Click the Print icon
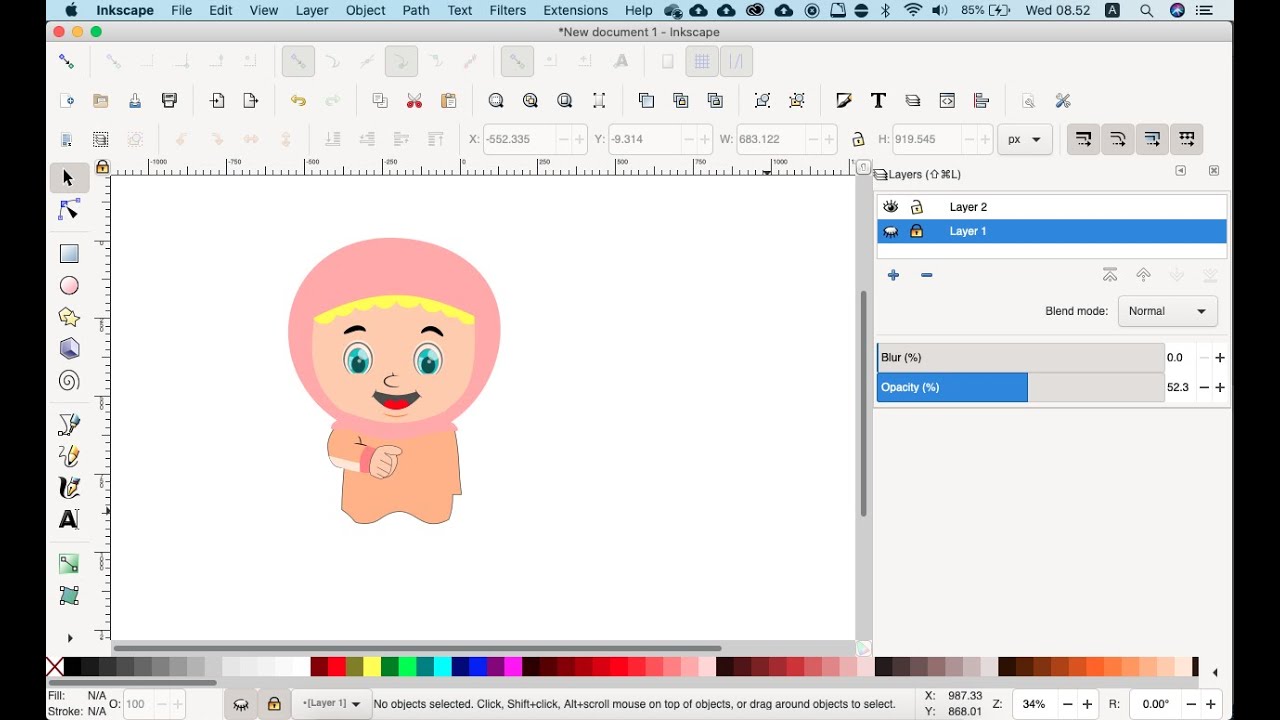This screenshot has width=1280, height=720. (169, 101)
